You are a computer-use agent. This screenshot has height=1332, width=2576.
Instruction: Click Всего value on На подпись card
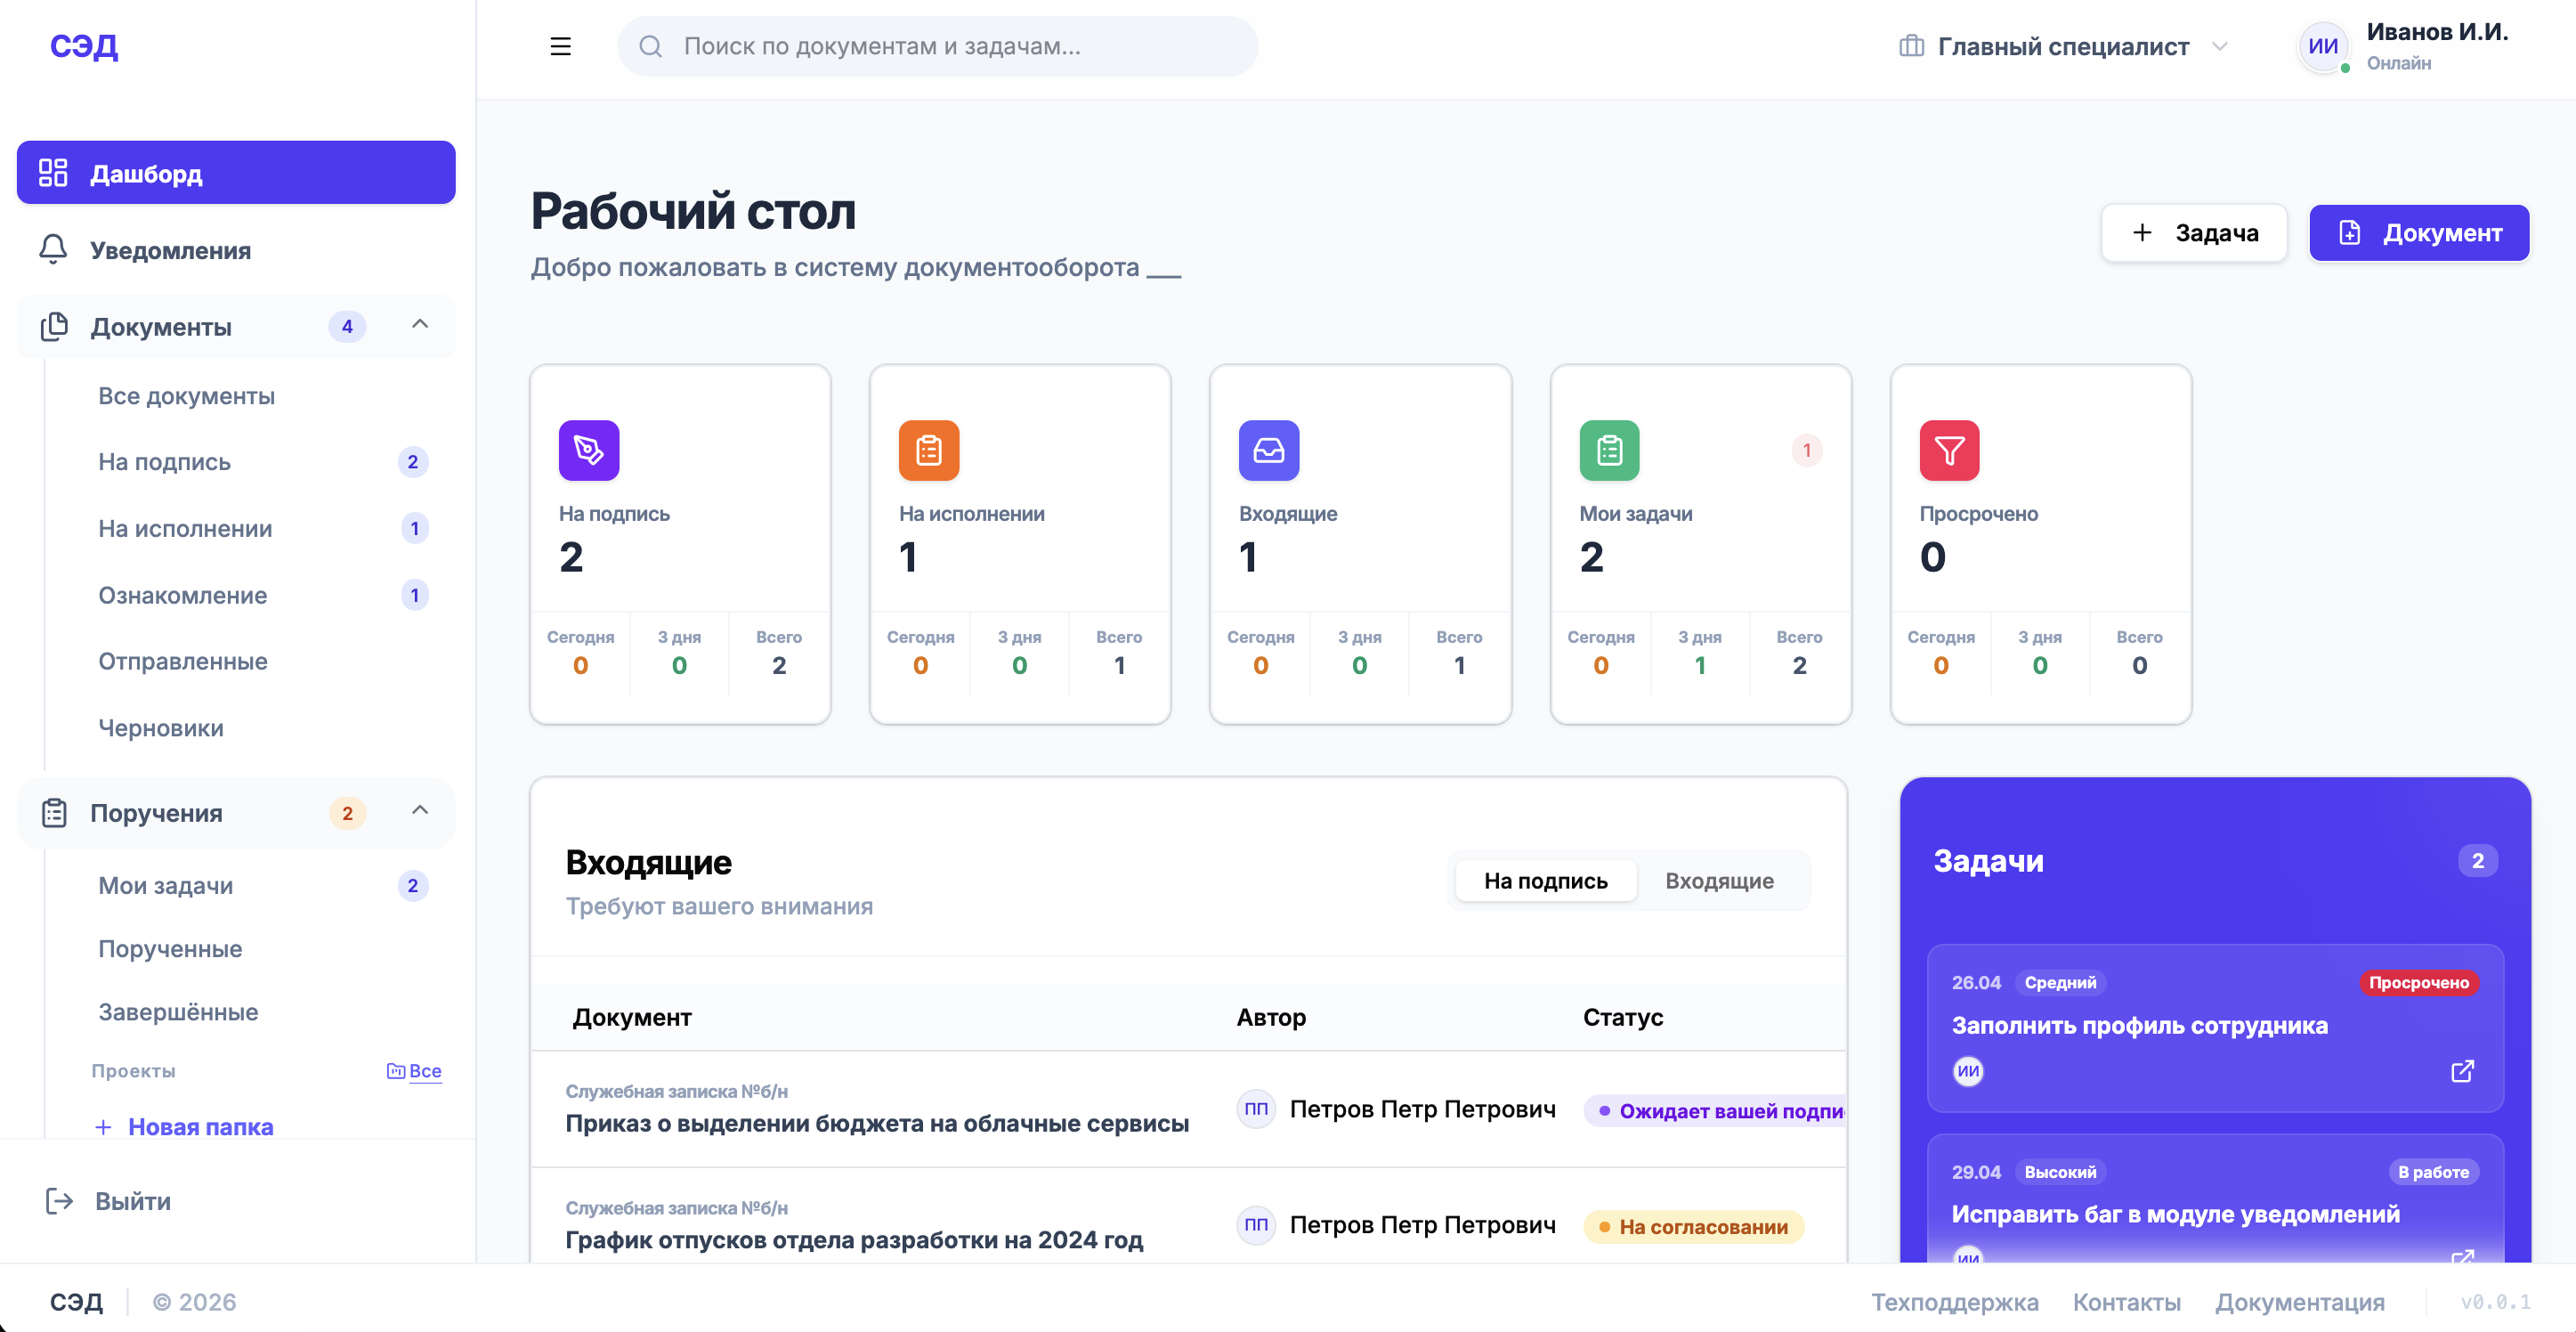779,666
